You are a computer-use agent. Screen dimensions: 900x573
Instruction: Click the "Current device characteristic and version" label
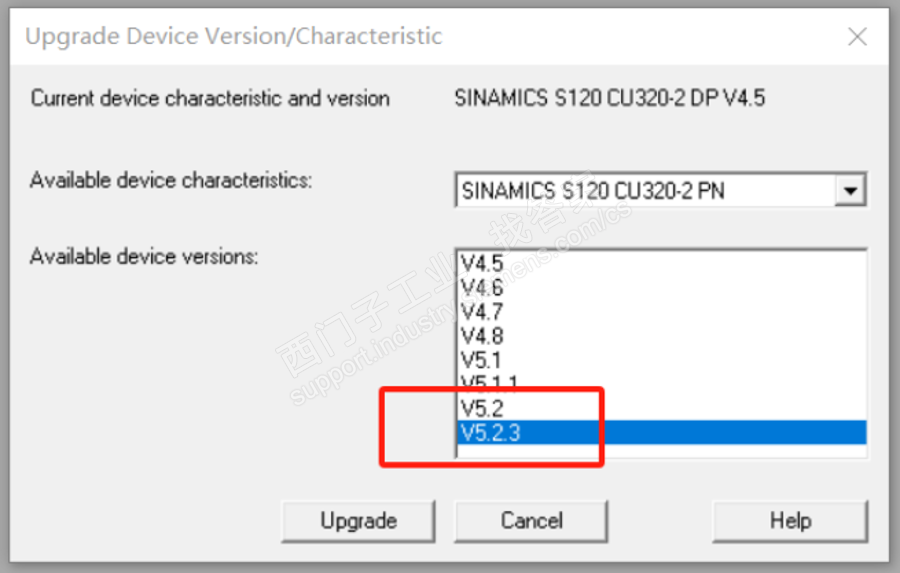pyautogui.click(x=210, y=98)
